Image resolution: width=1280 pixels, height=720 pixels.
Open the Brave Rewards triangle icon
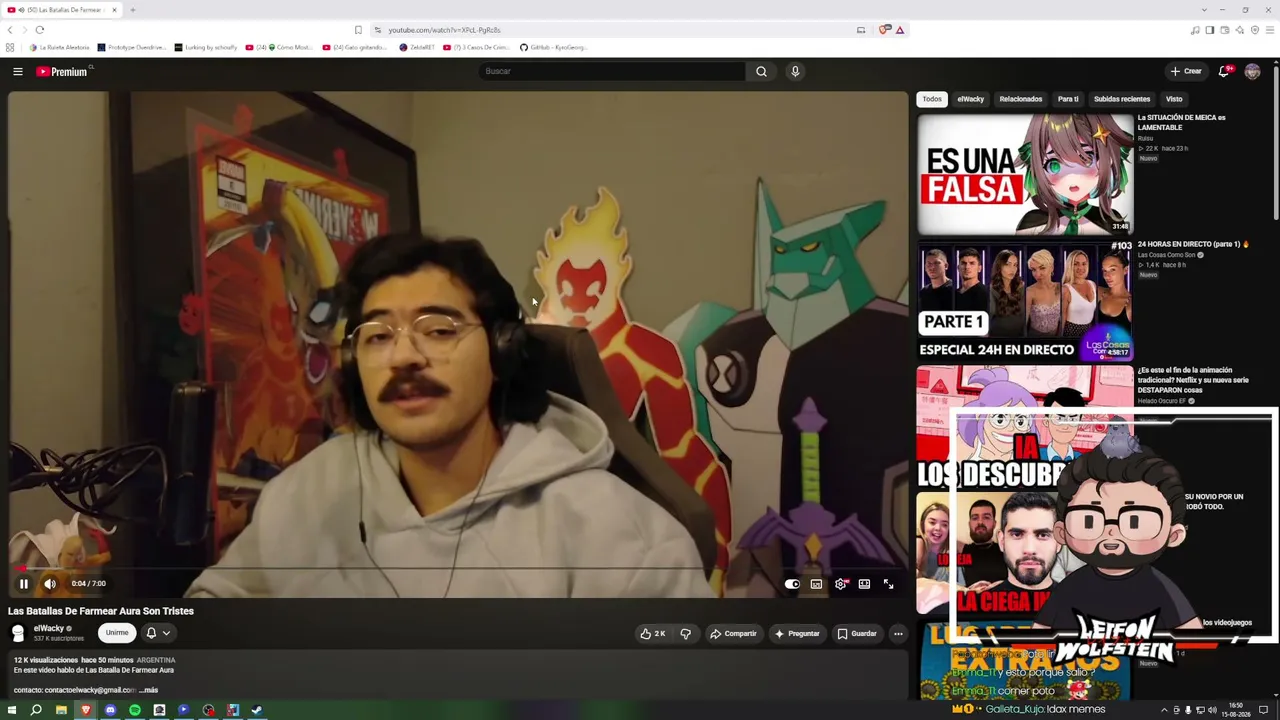[x=900, y=30]
